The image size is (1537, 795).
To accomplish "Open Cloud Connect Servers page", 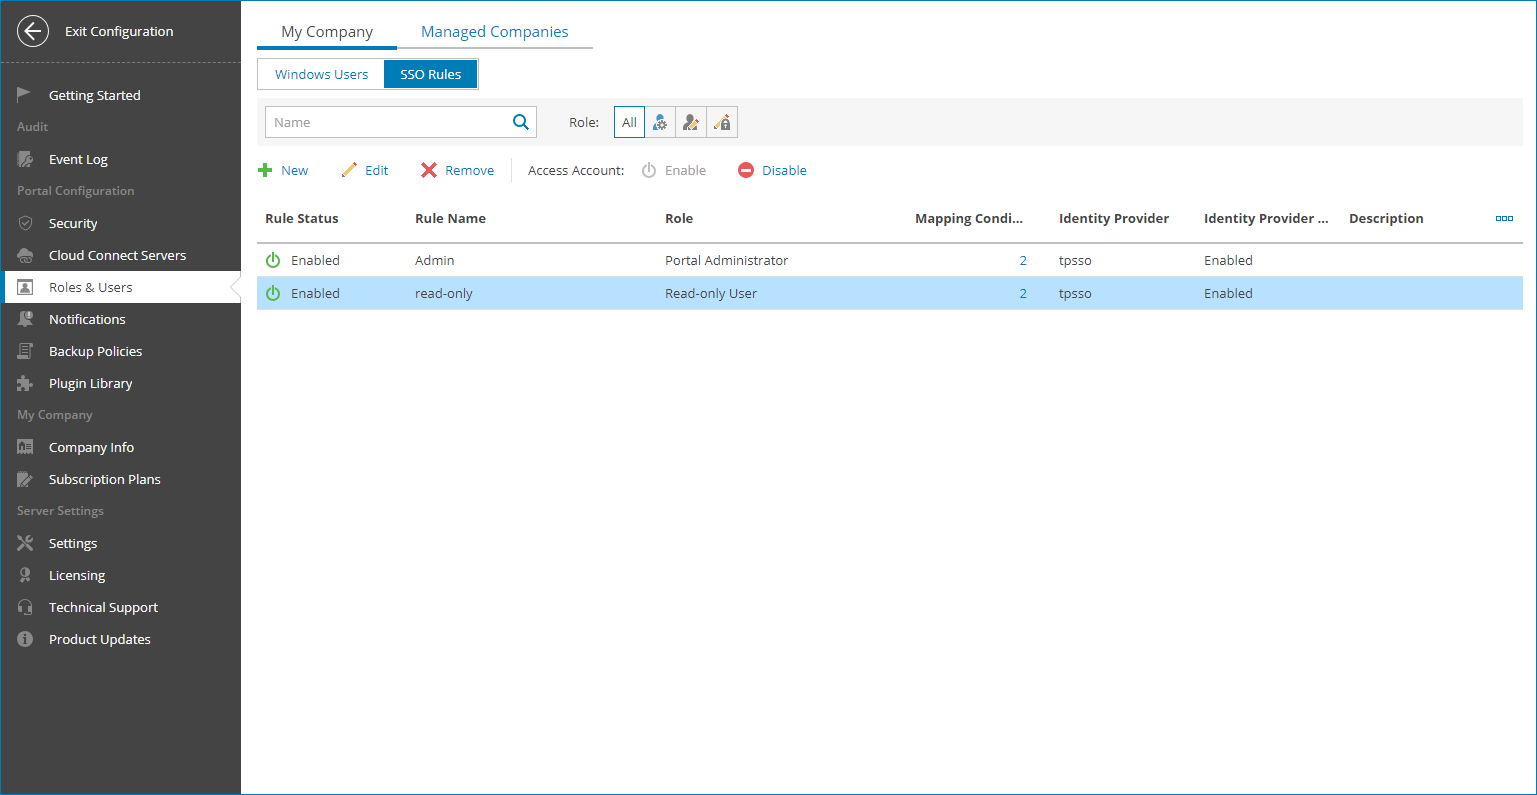I will coord(117,255).
